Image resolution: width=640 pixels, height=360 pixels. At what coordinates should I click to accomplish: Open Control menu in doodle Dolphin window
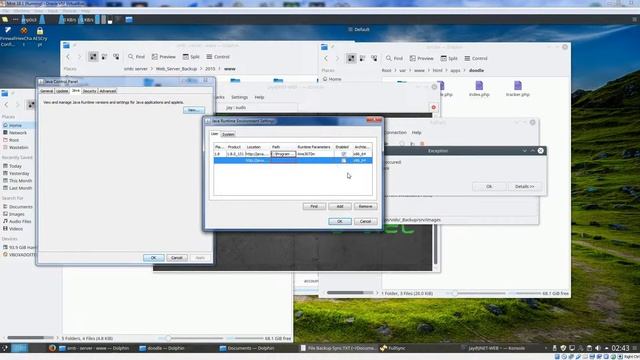click(476, 58)
